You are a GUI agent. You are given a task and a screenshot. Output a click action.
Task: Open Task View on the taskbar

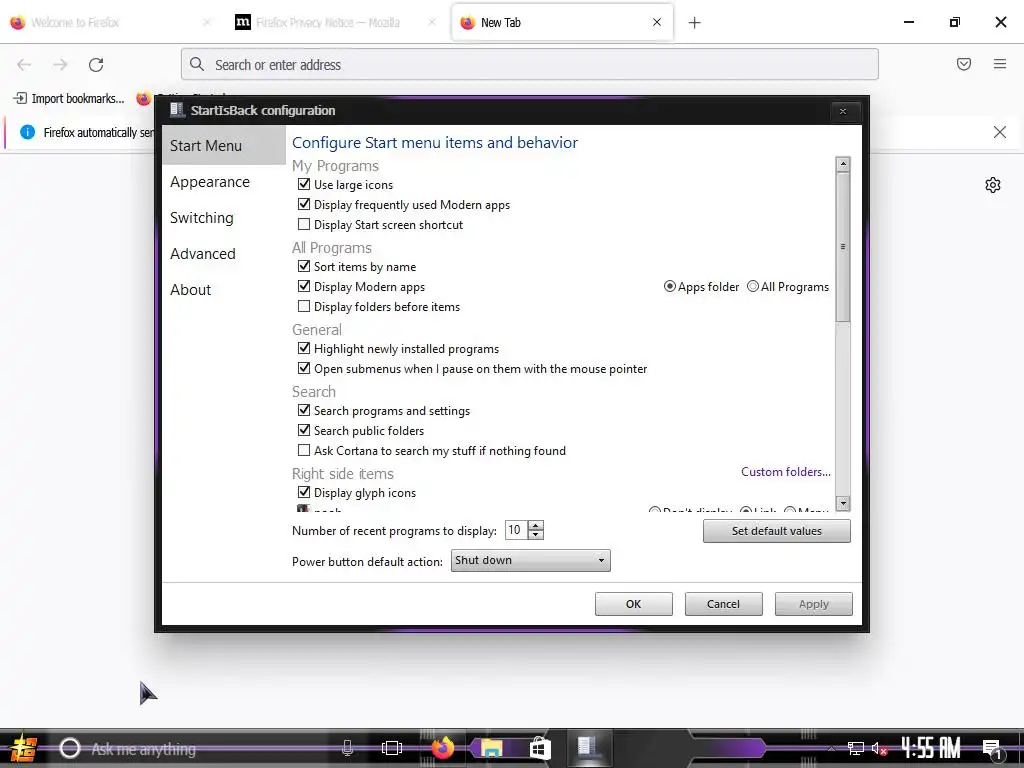point(391,748)
